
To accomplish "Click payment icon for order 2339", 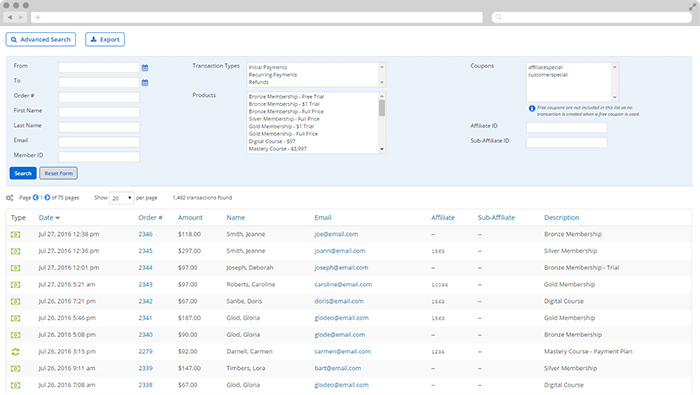I will coord(16,368).
